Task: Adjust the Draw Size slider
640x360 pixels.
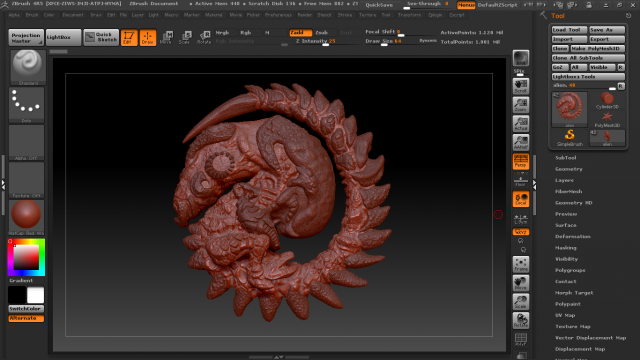Action: [384, 41]
